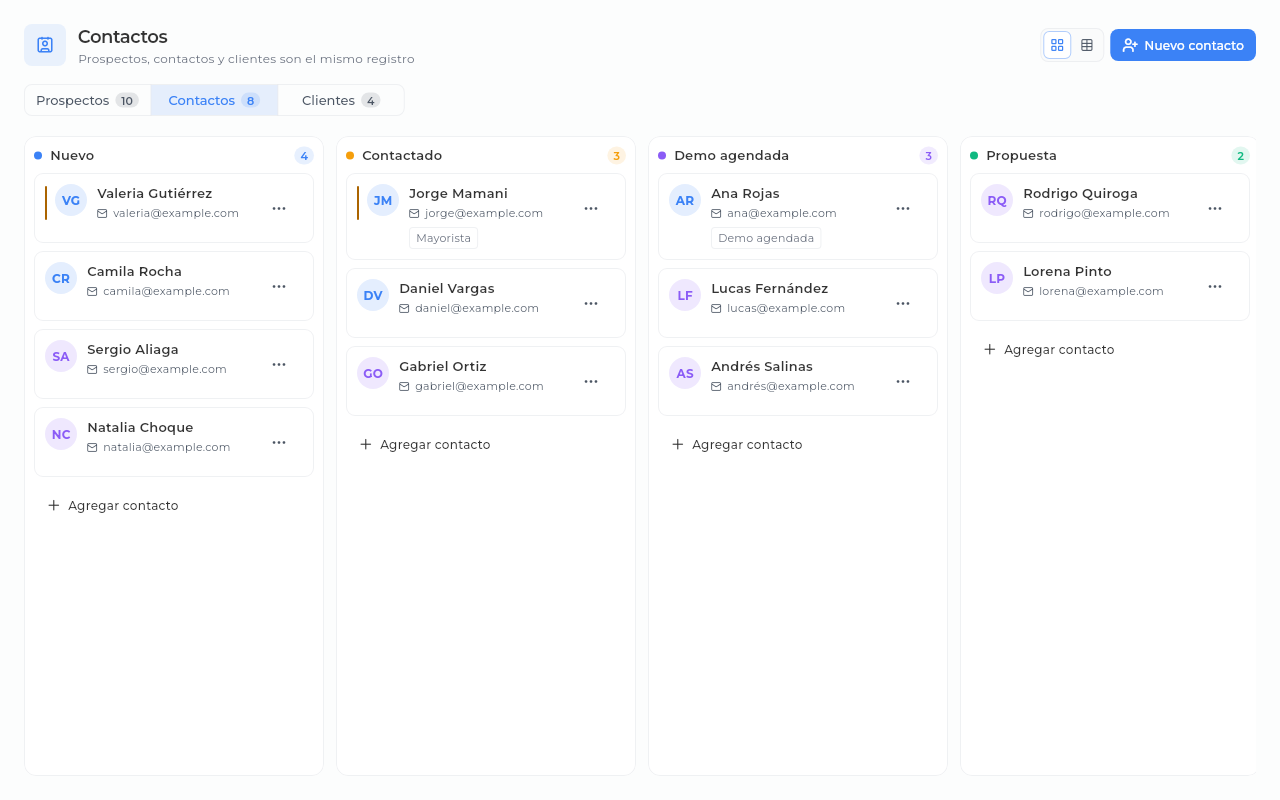Click the email lorena@example.com
Screen dimensions: 1280x800
point(1101,291)
